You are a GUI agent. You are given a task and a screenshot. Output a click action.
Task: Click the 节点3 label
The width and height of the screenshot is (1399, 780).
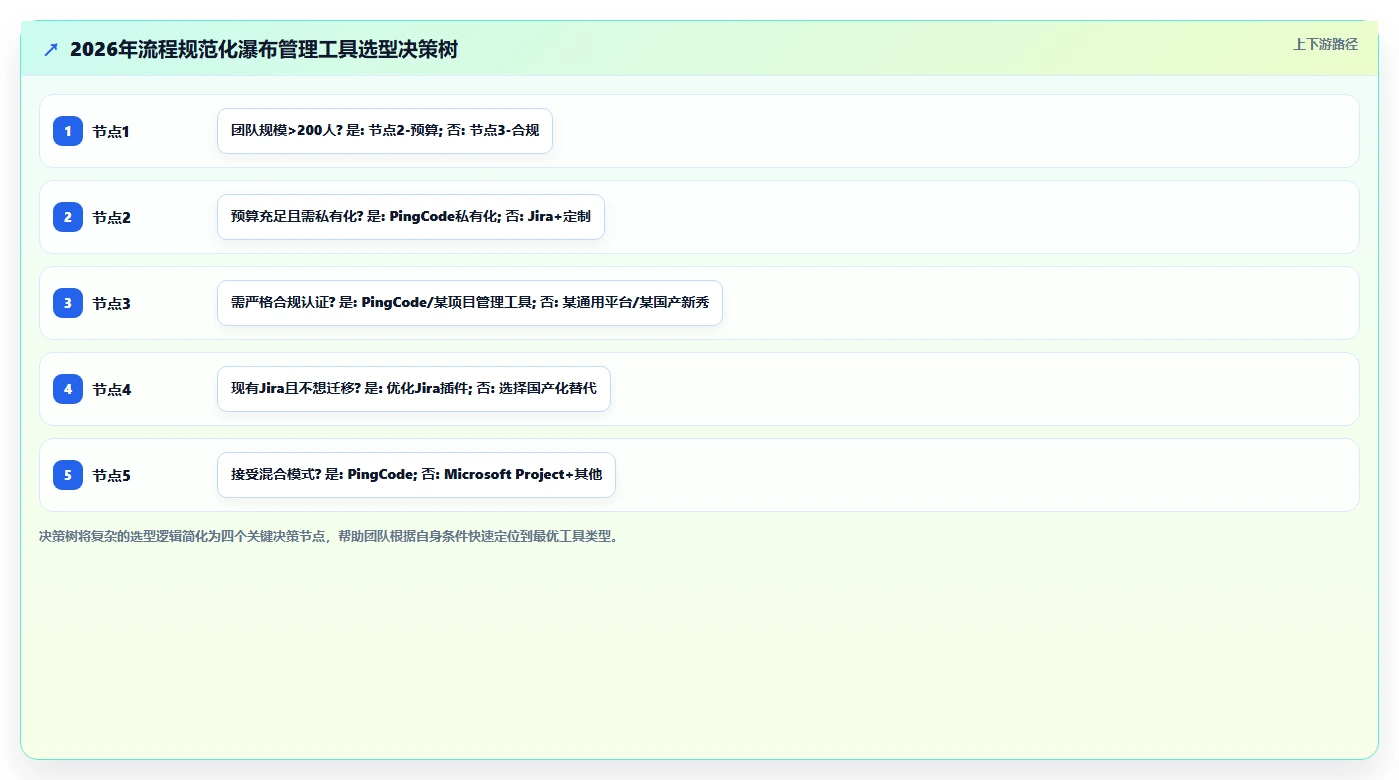112,303
